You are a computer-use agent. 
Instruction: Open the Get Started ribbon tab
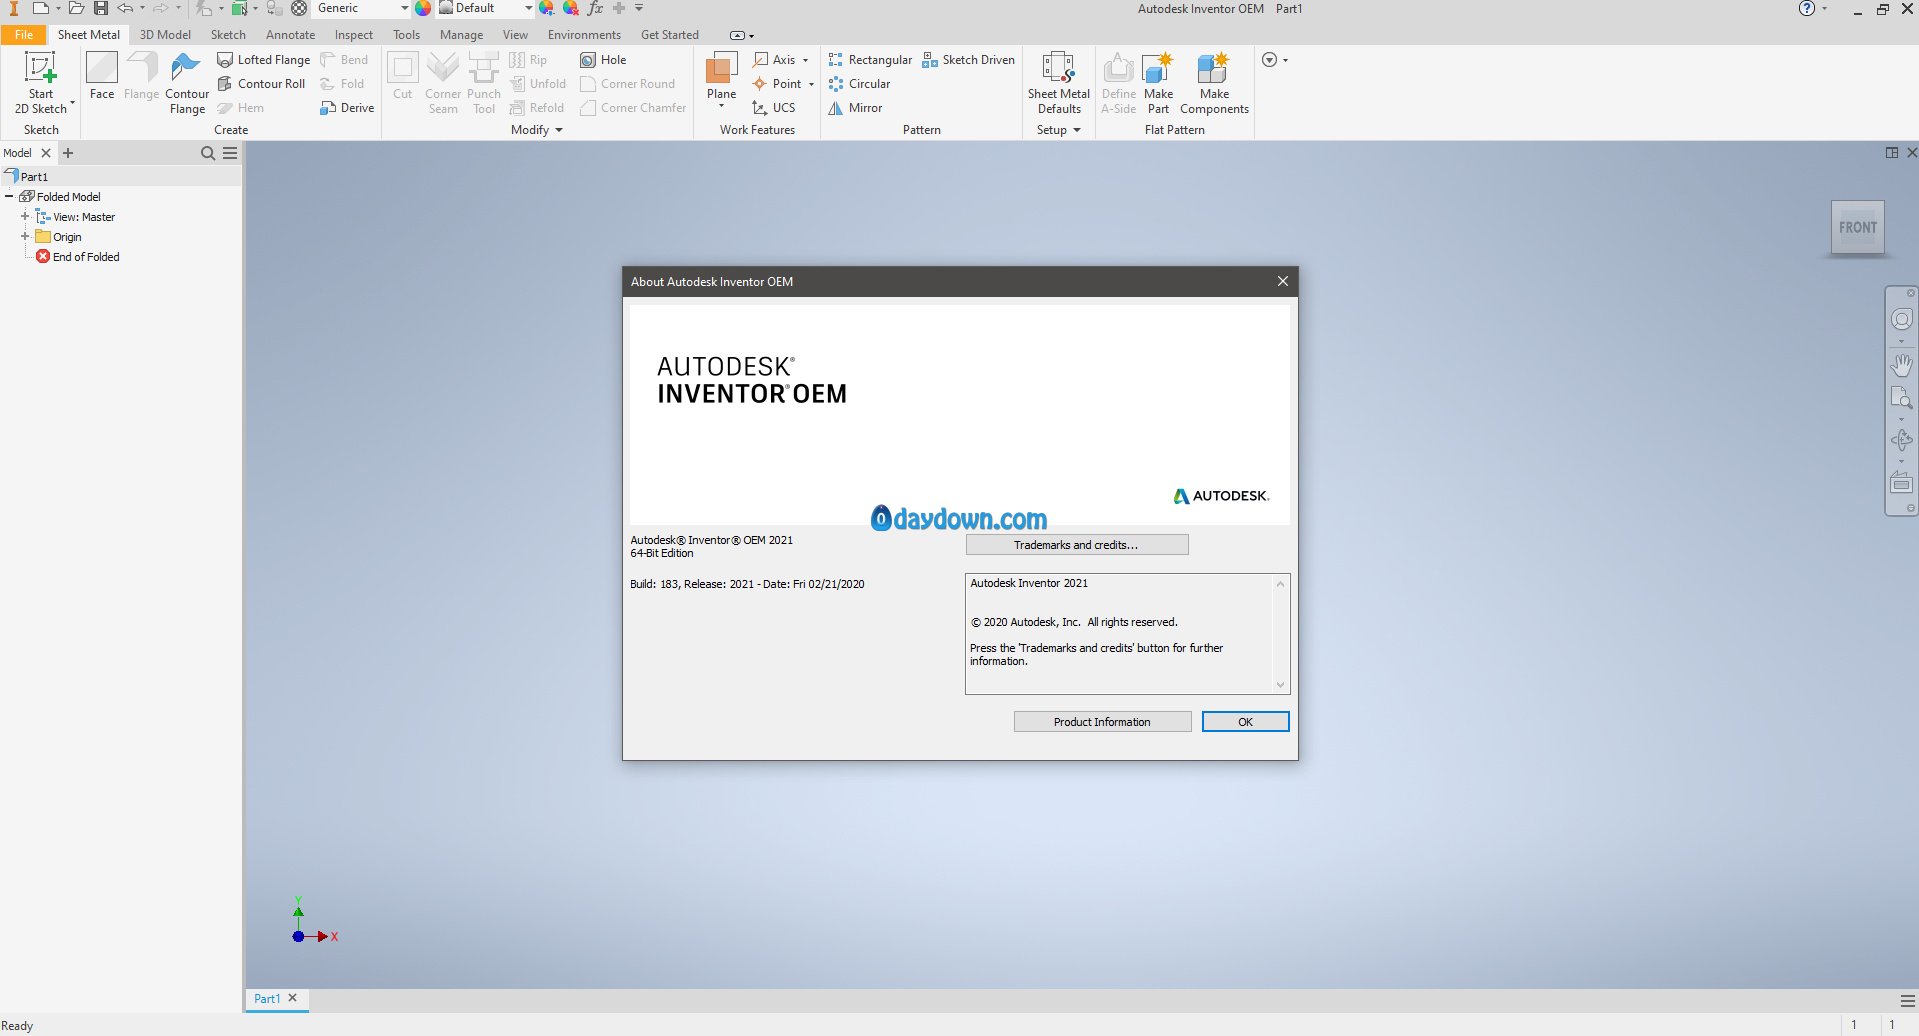670,35
